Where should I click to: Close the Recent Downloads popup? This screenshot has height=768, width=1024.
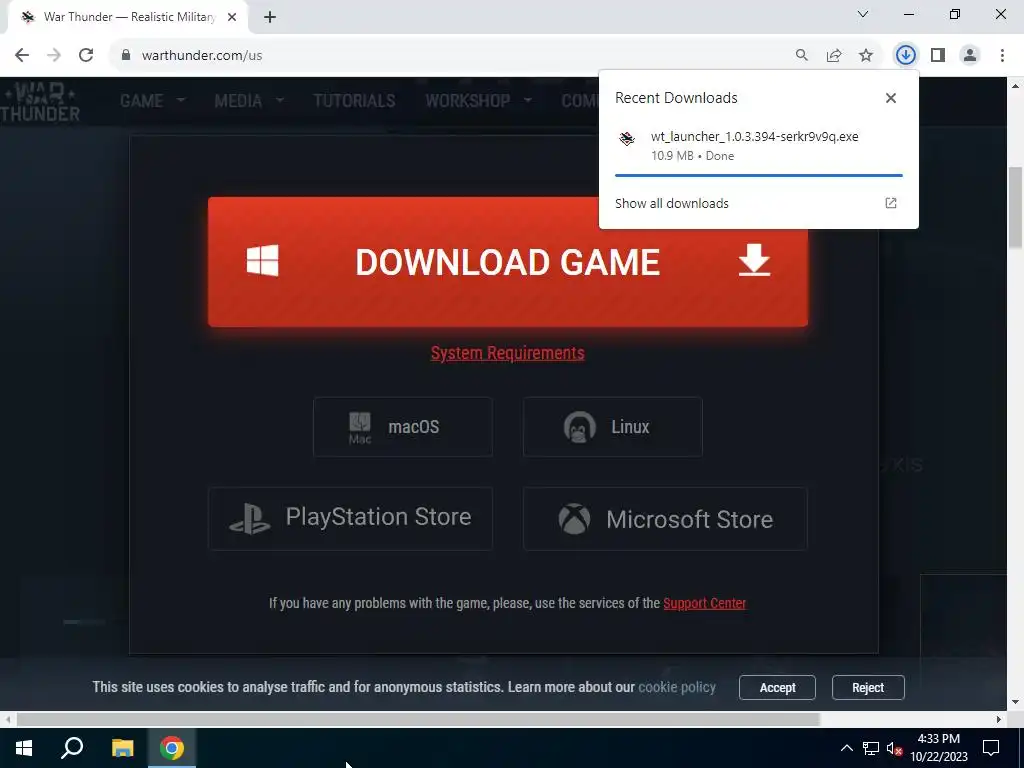tap(891, 98)
